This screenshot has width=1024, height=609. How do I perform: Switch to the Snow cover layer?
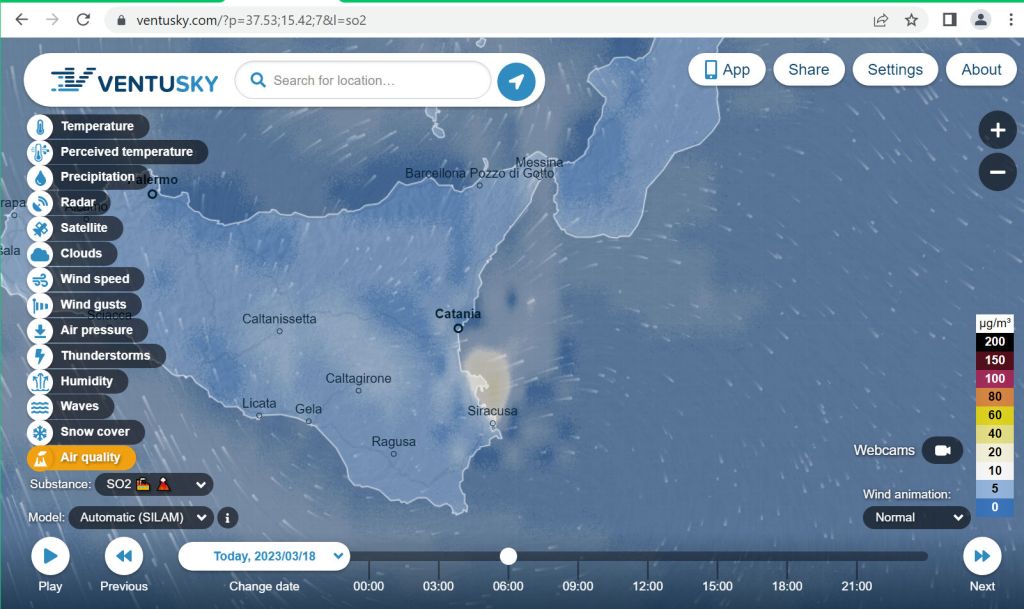coord(94,432)
